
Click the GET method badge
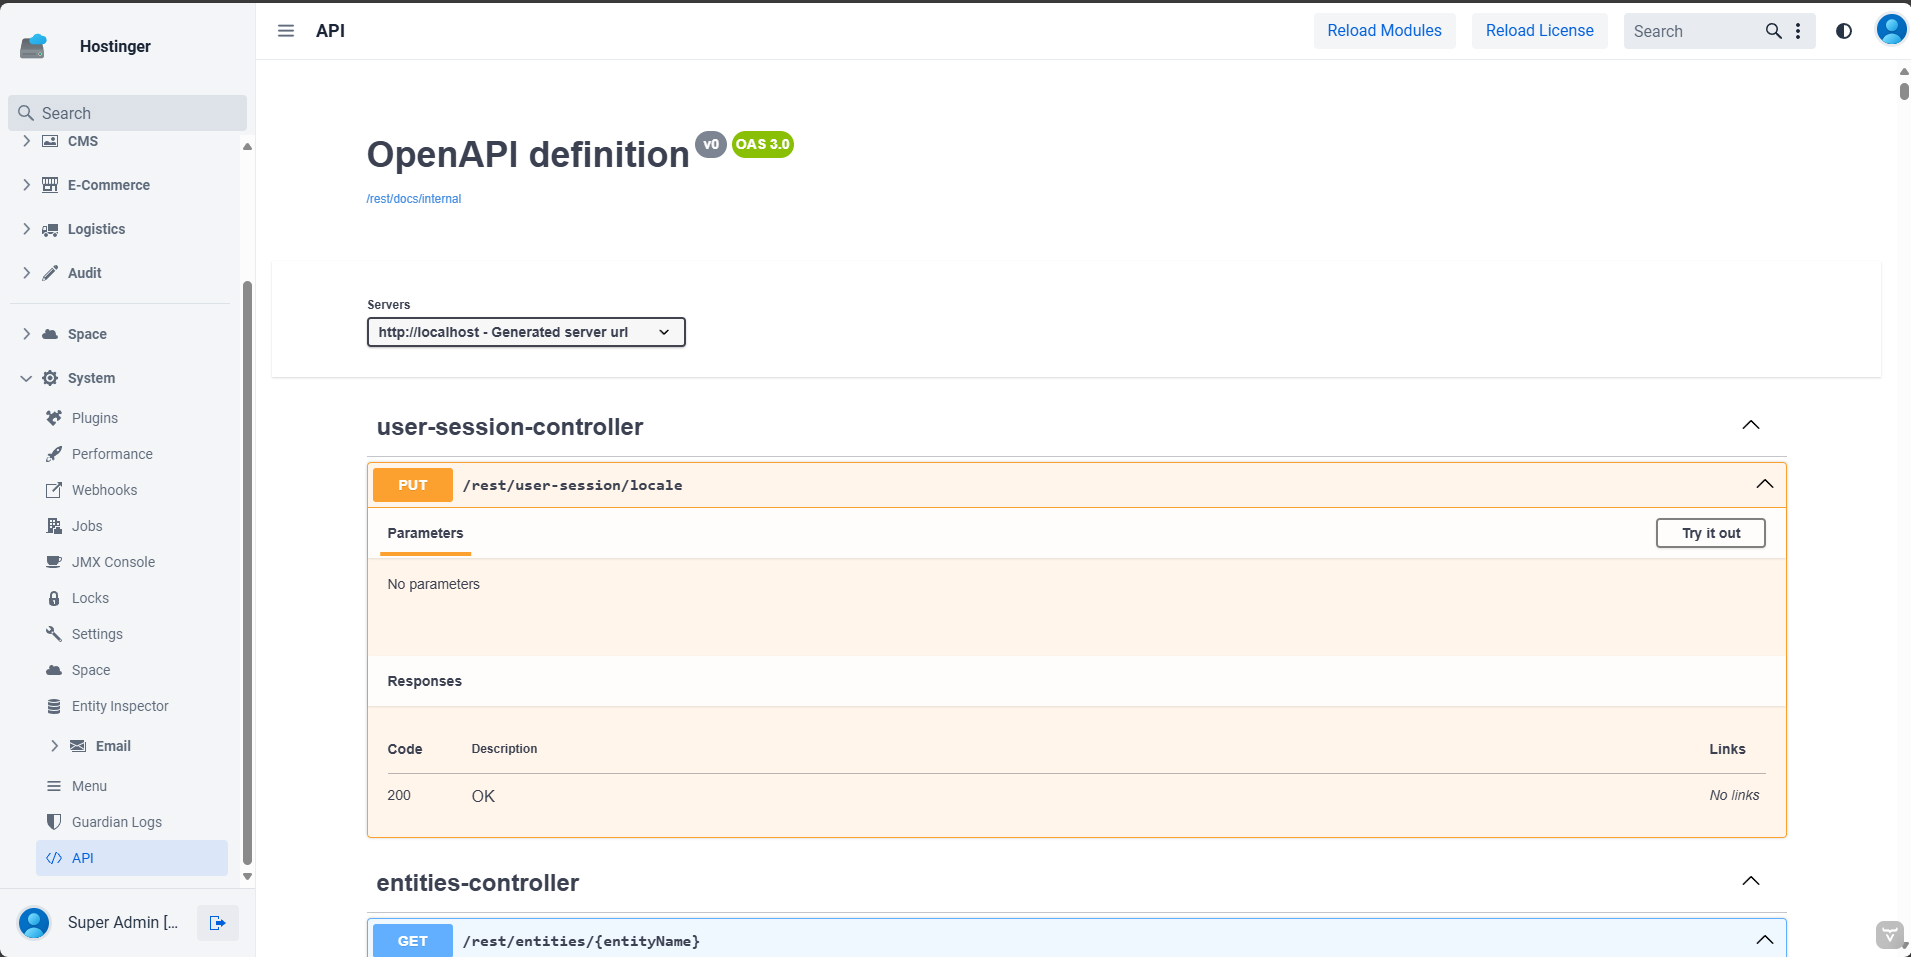click(x=413, y=941)
